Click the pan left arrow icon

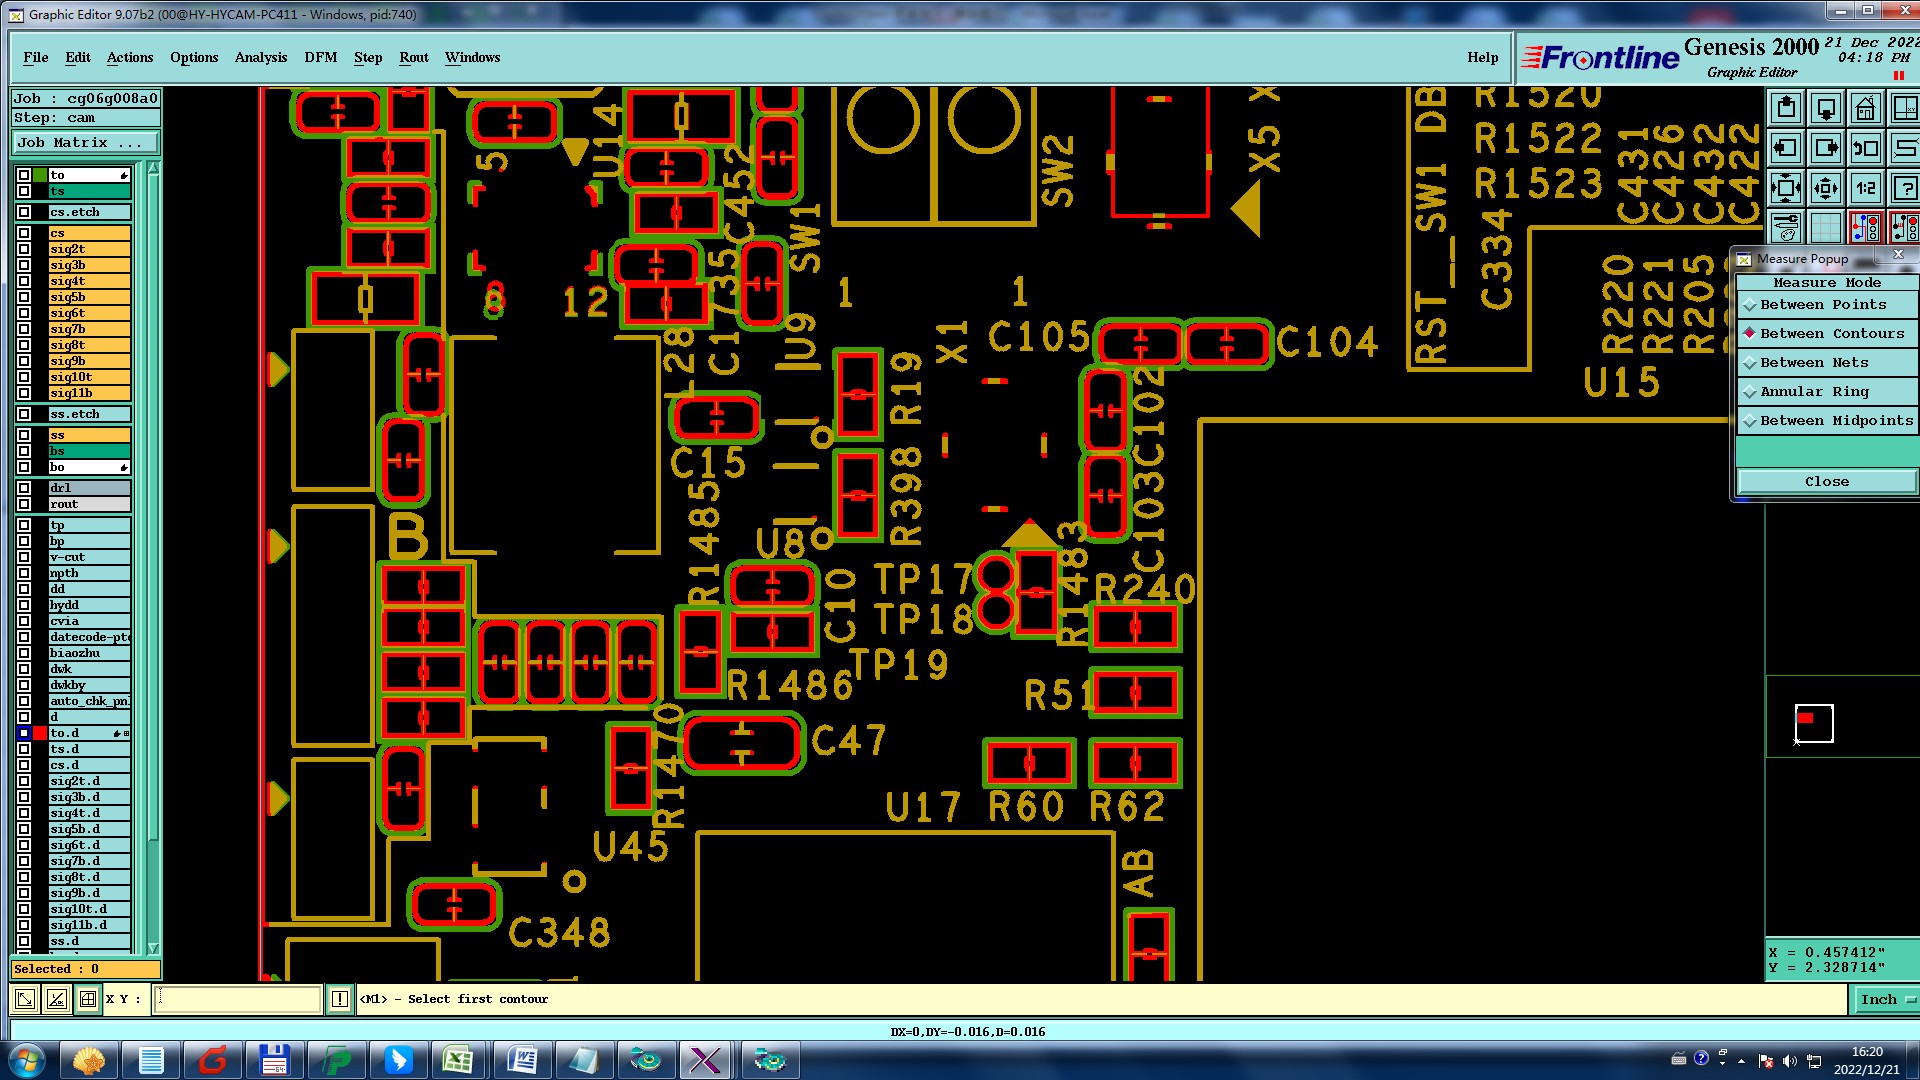1786,148
